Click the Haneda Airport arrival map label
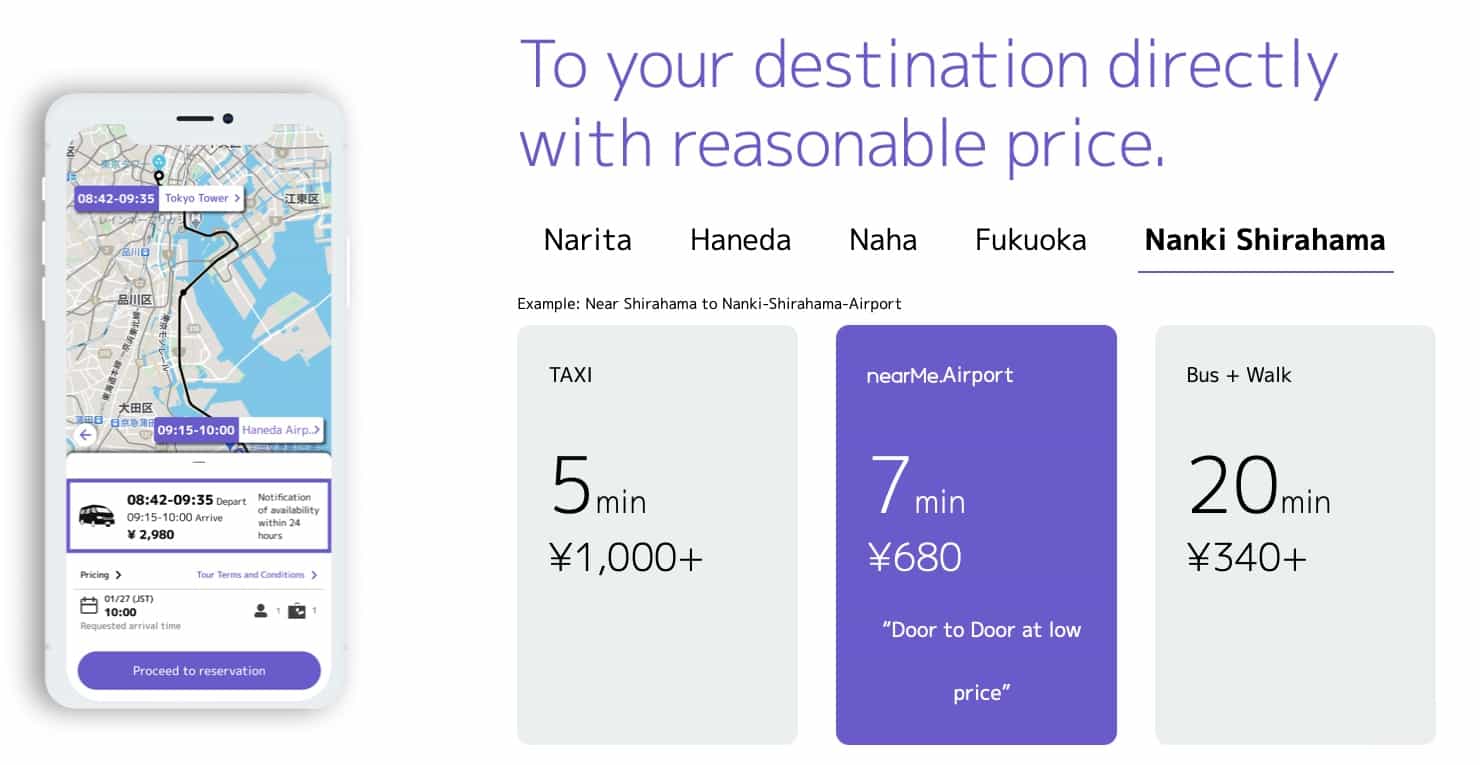 coord(281,430)
